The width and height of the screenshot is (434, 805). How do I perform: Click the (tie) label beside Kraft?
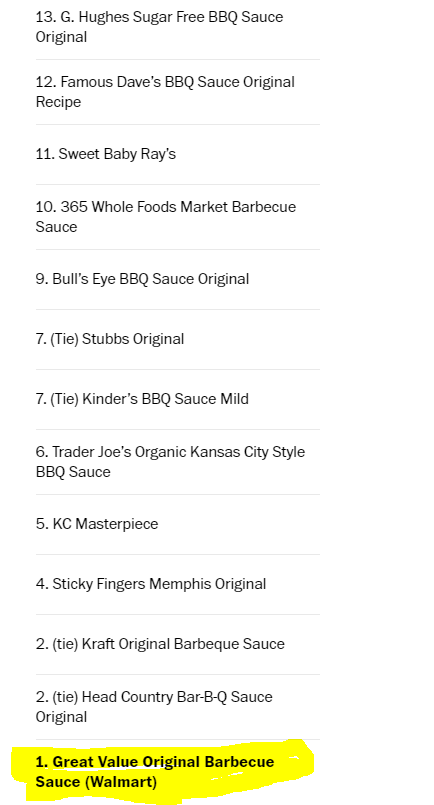(64, 644)
